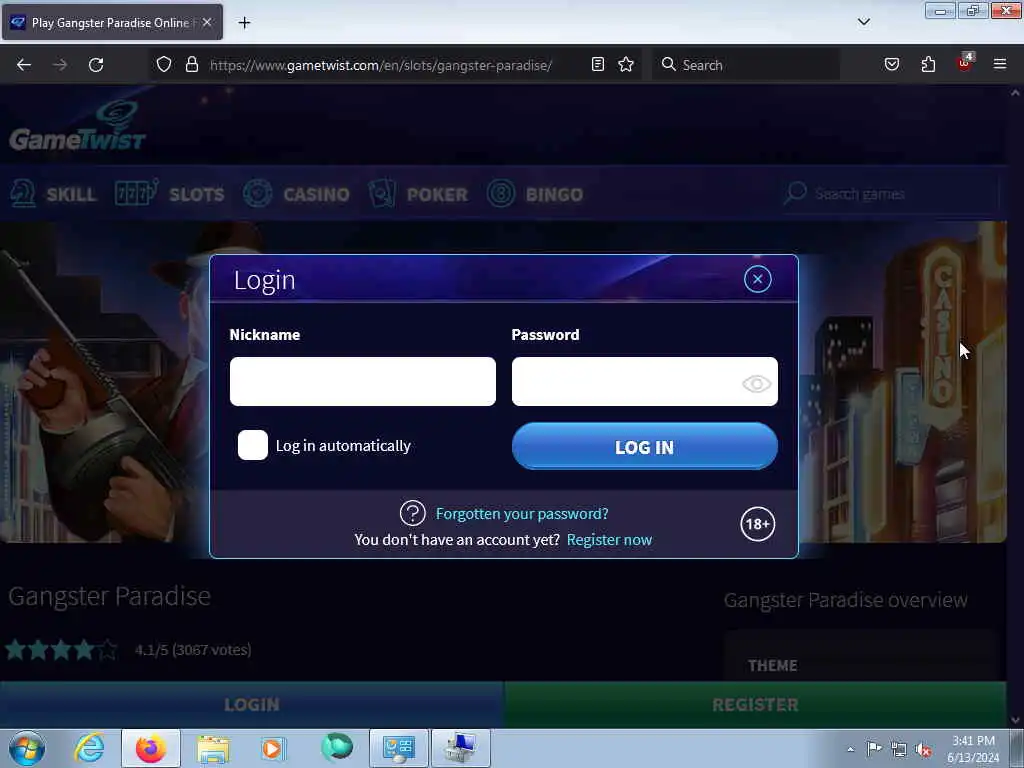Click the star rating for Gangster Paradise
Viewport: 1024px width, 768px height.
(x=61, y=650)
